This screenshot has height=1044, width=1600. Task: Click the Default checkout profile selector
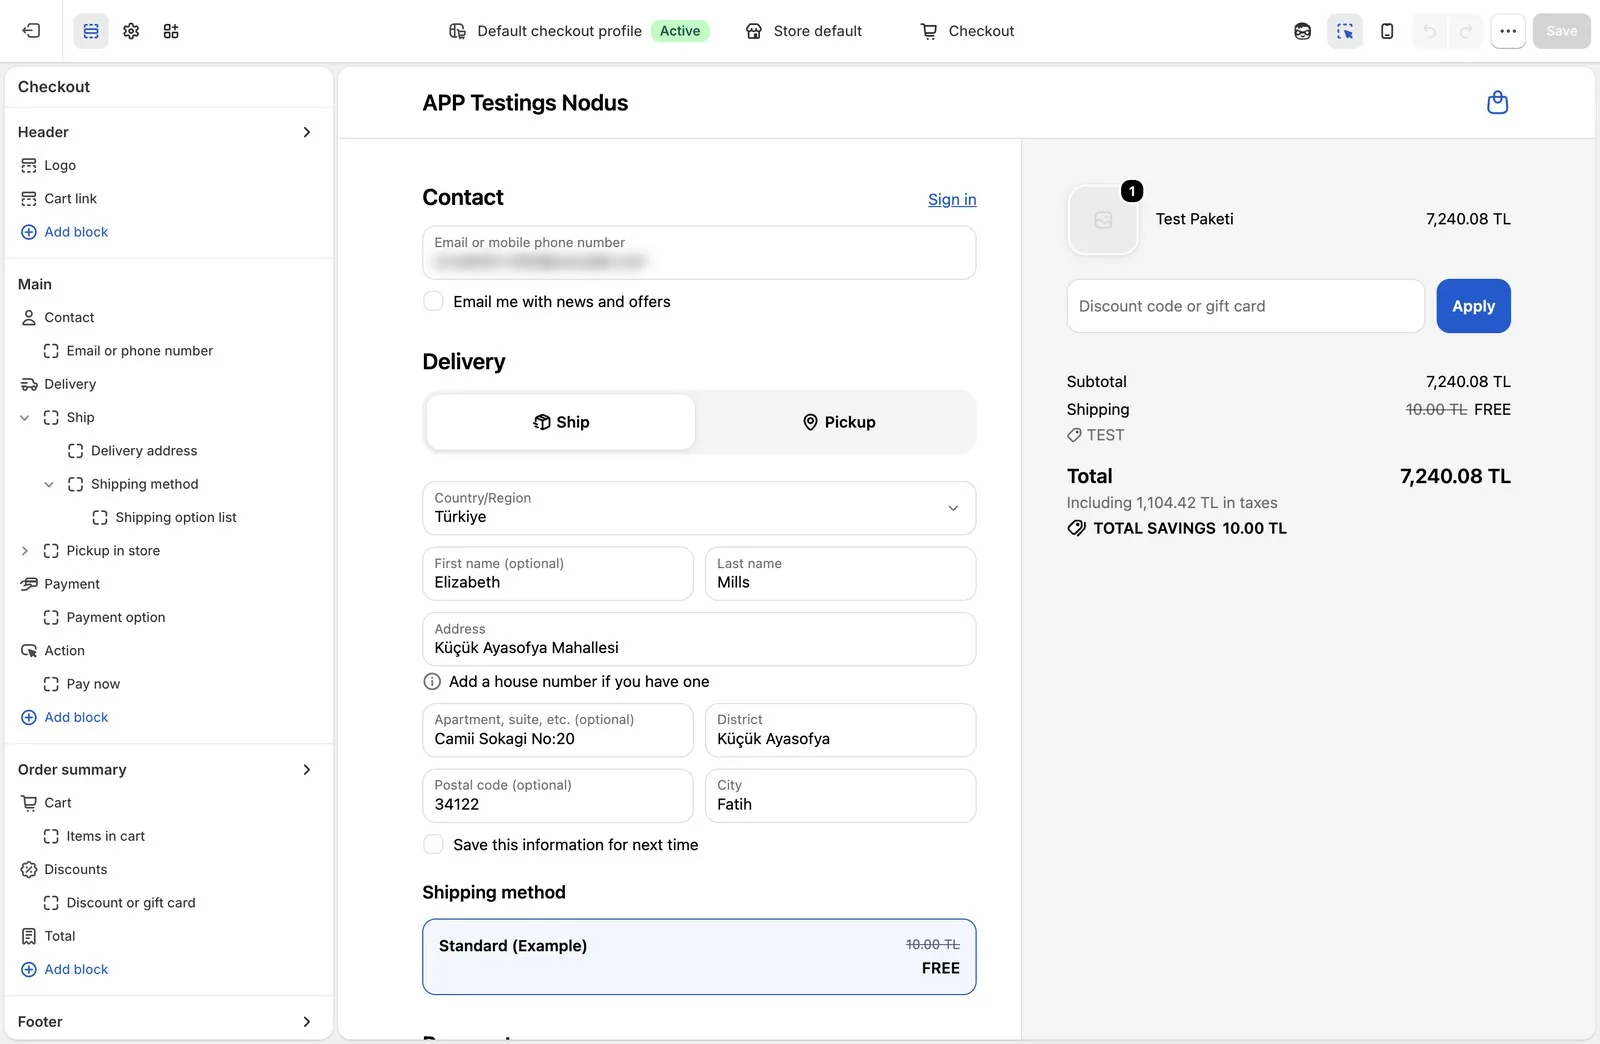(579, 31)
